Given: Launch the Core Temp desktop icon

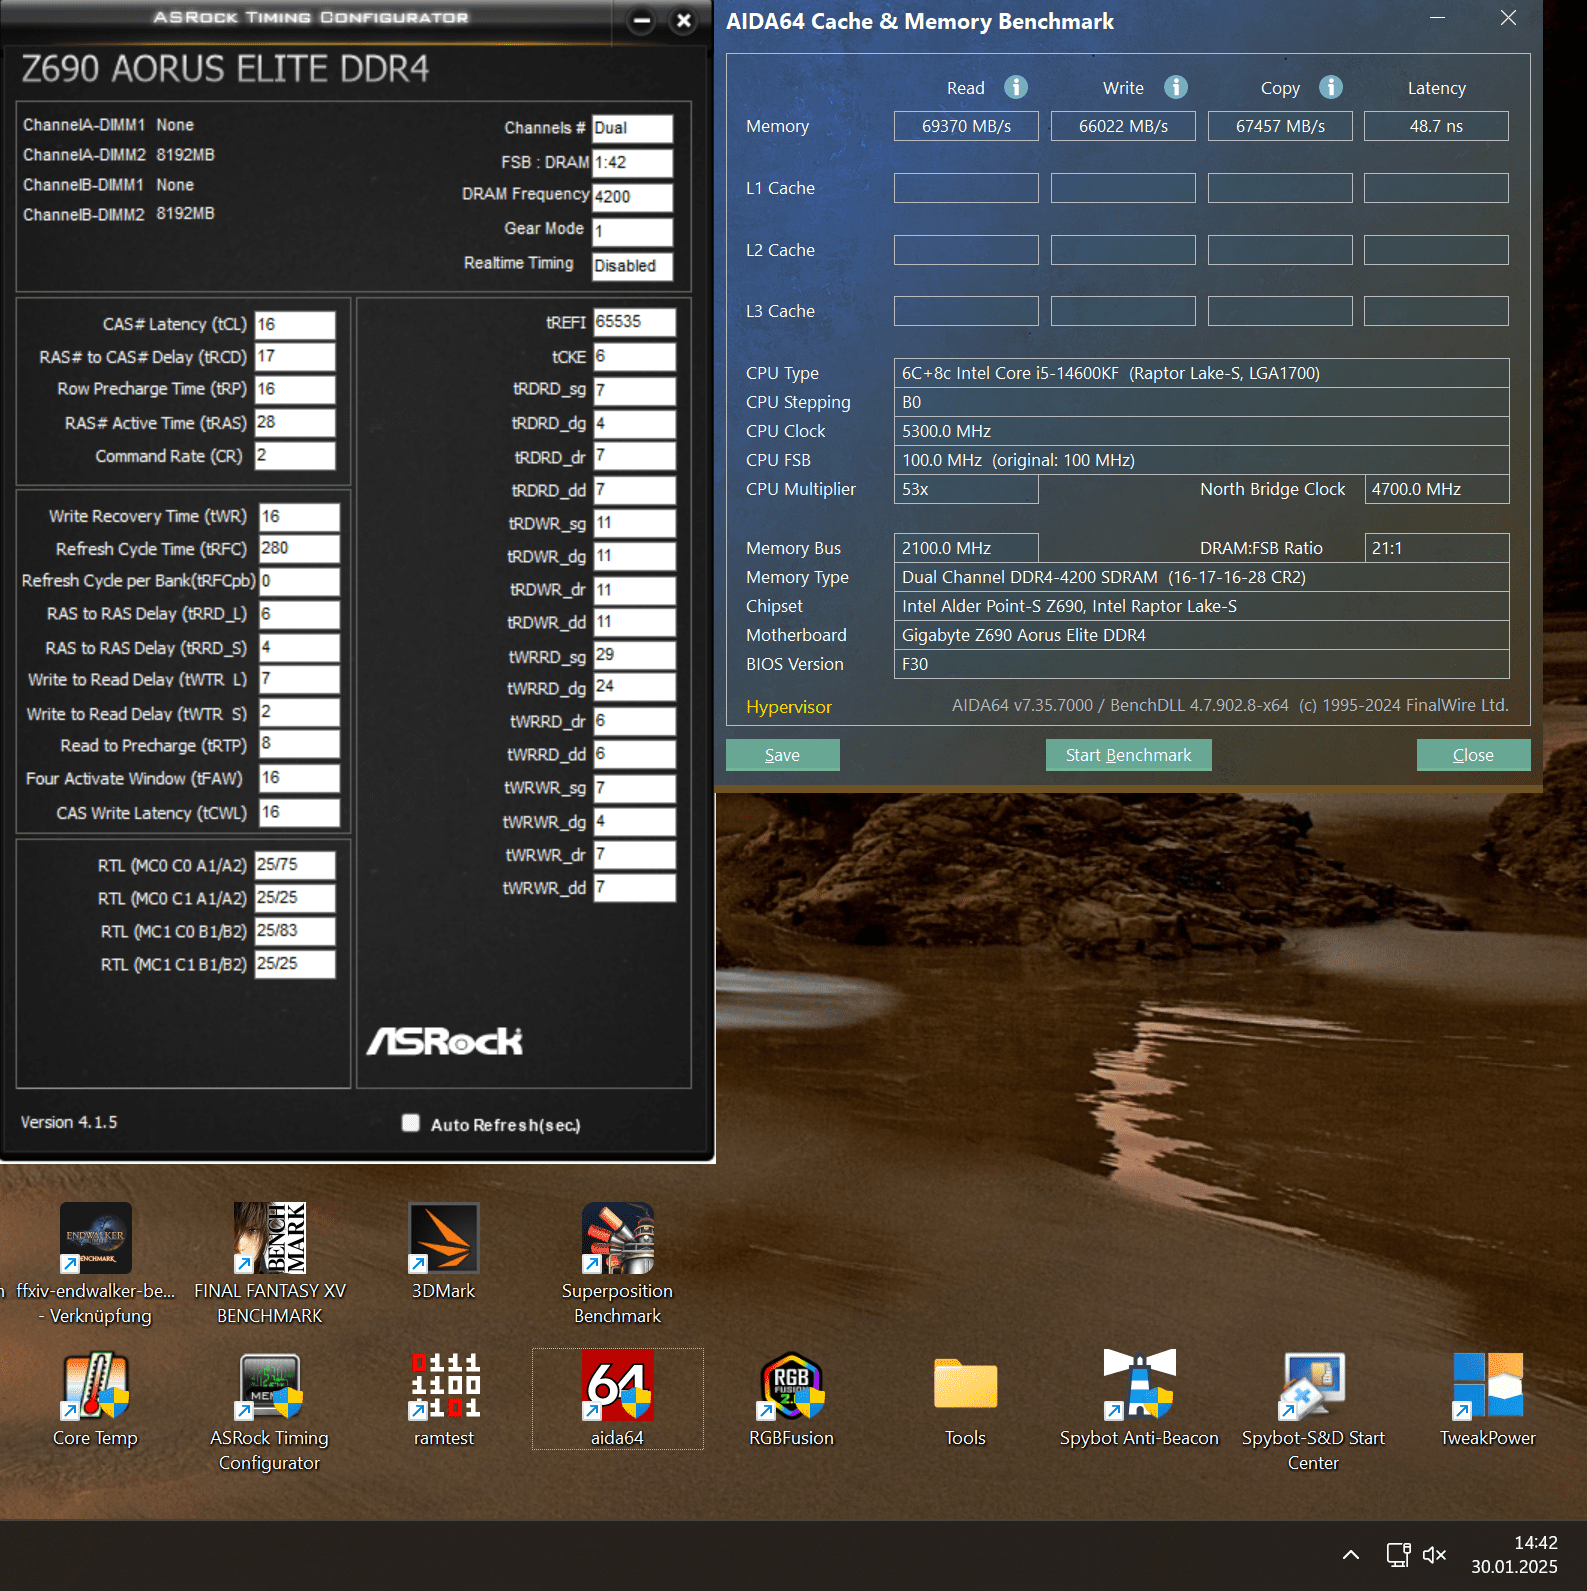Looking at the screenshot, I should [96, 1399].
